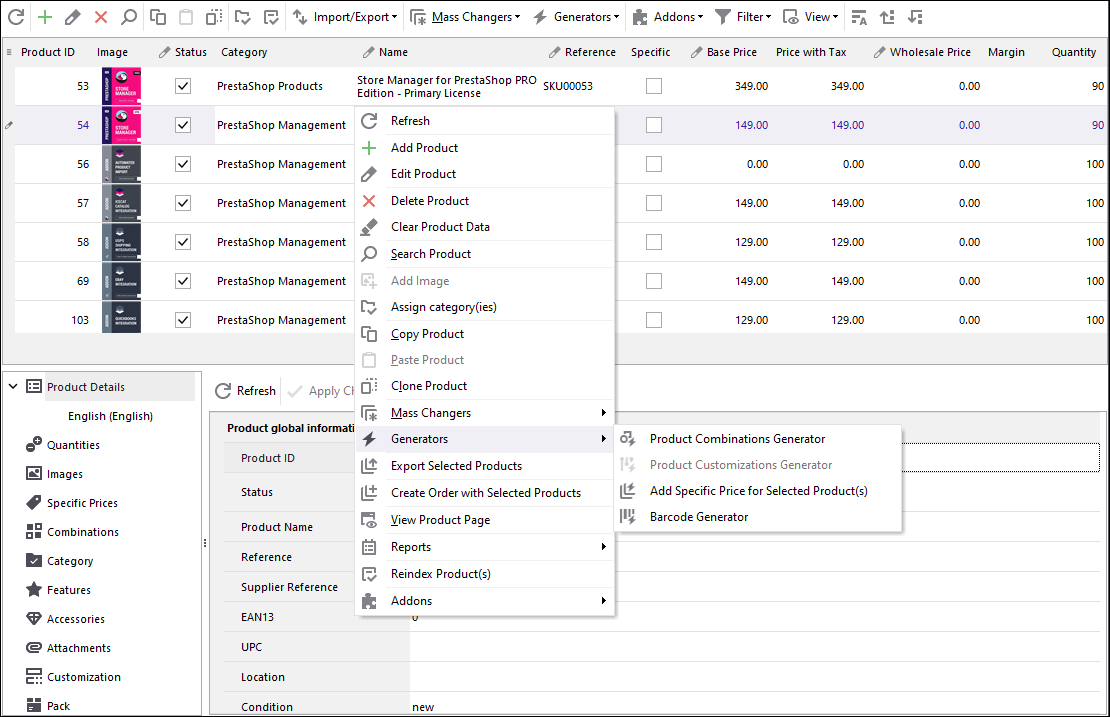The height and width of the screenshot is (717, 1110).
Task: Choose View Product Page menu entry
Action: pos(486,520)
